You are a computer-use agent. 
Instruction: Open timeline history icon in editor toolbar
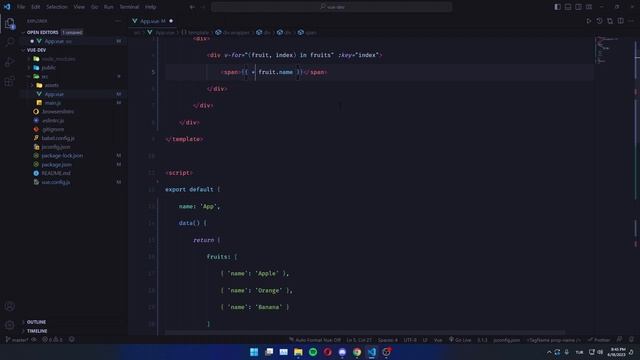pyautogui.click(x=599, y=21)
